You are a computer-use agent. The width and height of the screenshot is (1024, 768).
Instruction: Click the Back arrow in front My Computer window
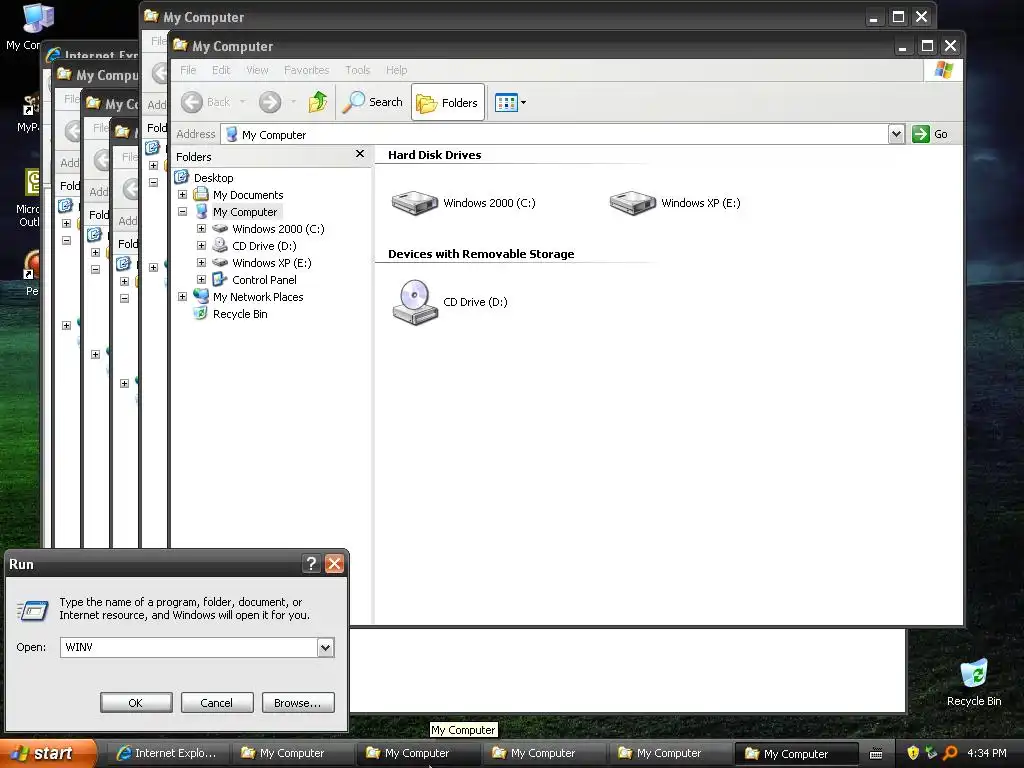pyautogui.click(x=192, y=102)
